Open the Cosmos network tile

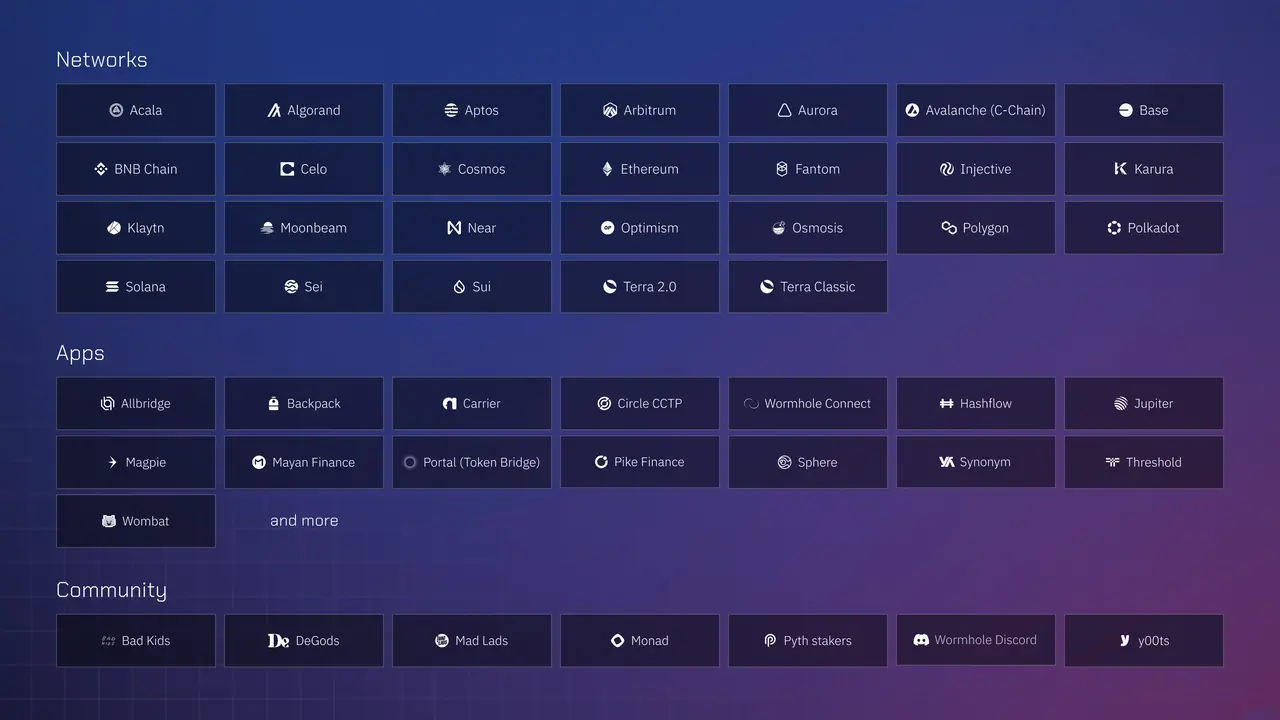tap(472, 169)
